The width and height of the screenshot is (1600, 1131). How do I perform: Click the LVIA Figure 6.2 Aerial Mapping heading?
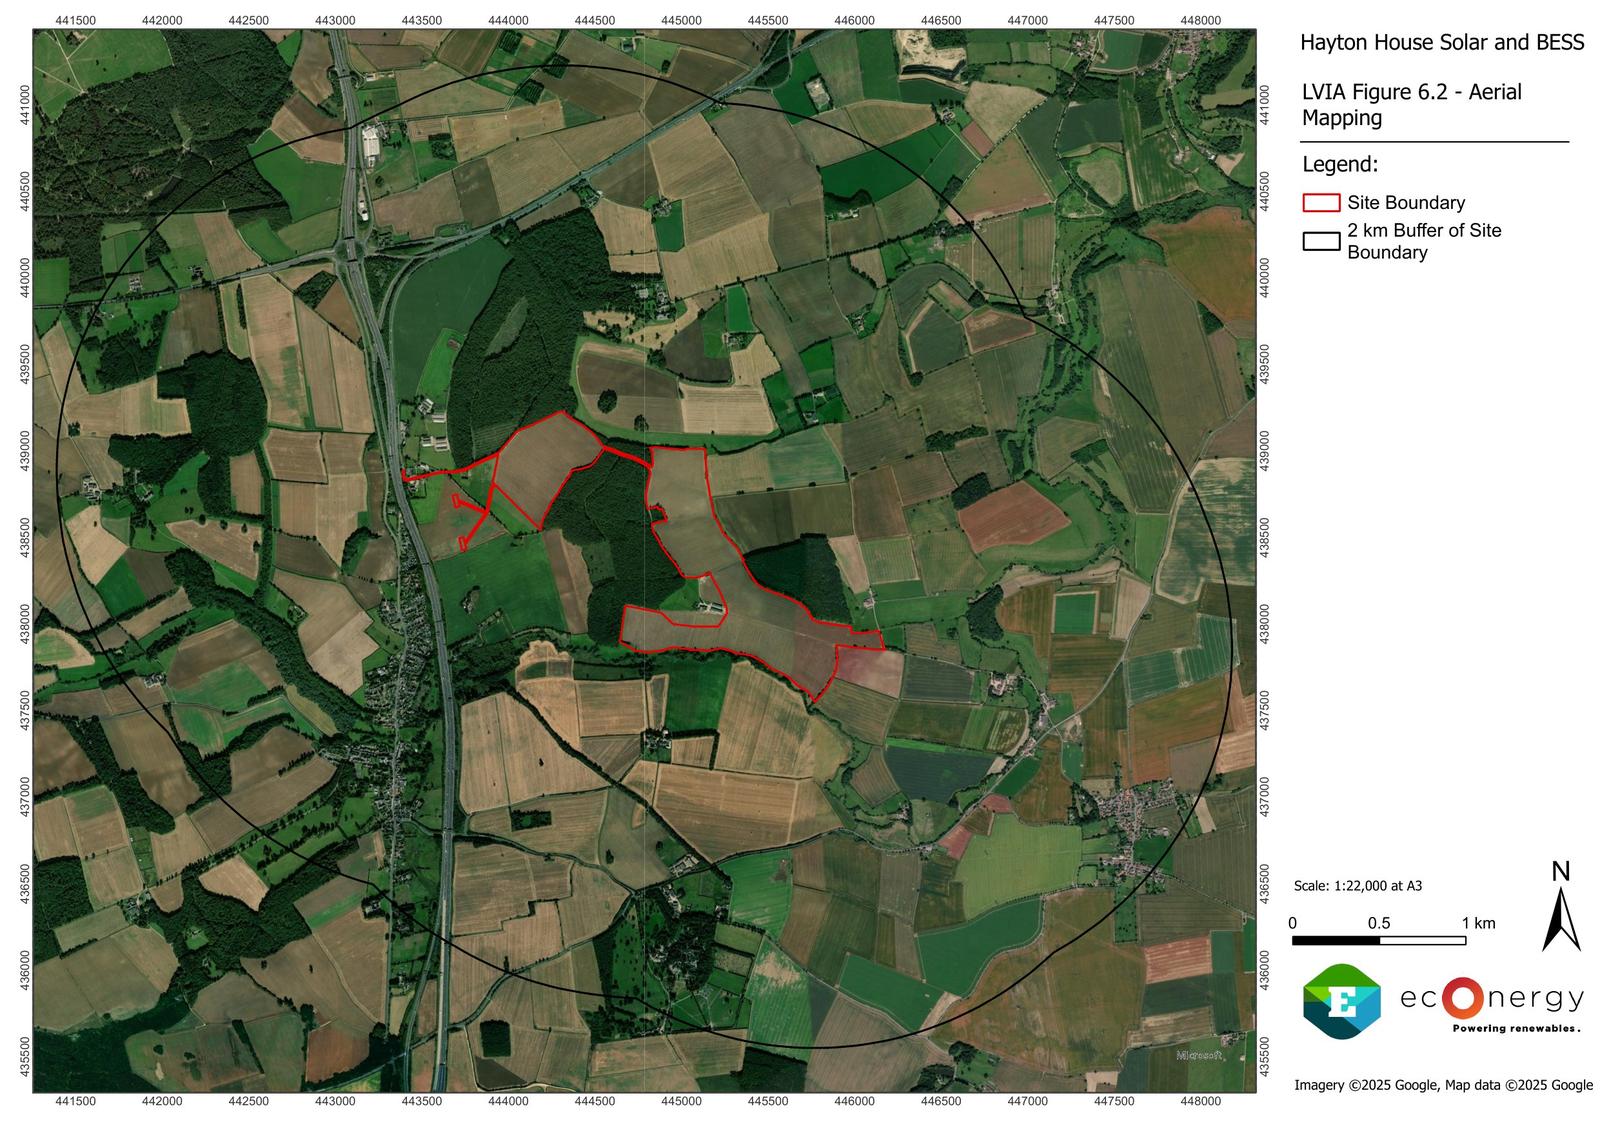coord(1411,105)
